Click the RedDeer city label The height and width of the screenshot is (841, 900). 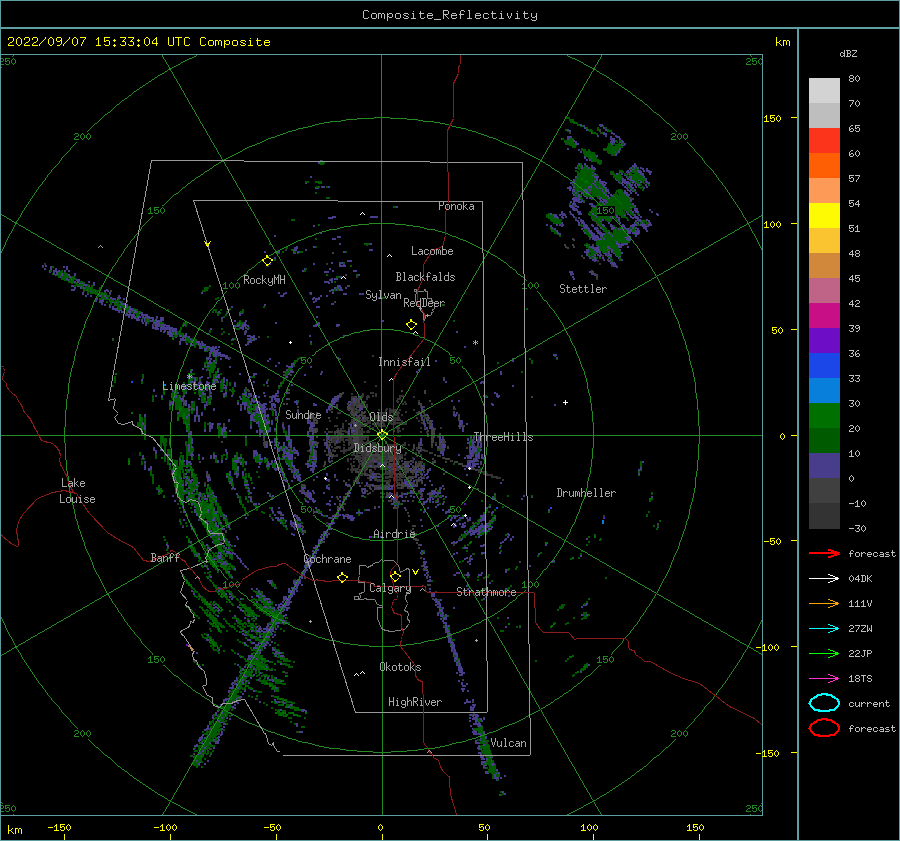pyautogui.click(x=424, y=303)
